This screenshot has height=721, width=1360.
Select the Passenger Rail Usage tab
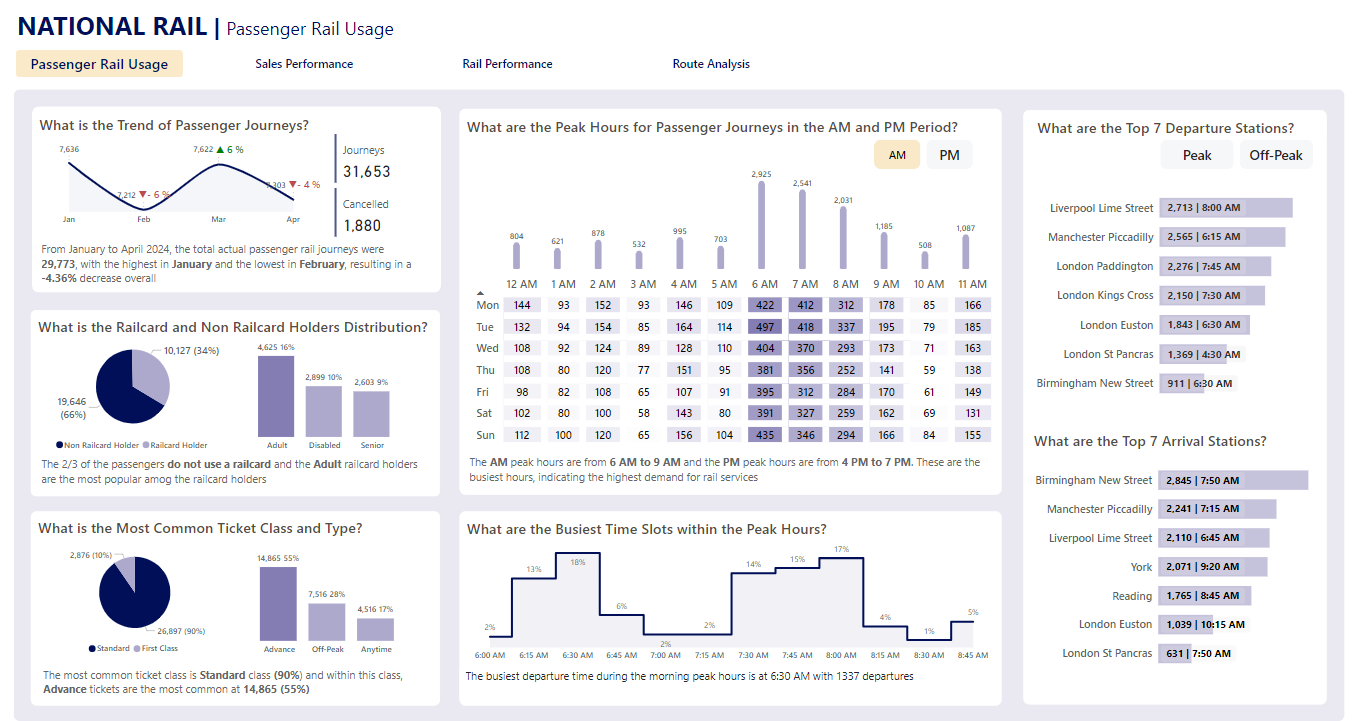[99, 64]
